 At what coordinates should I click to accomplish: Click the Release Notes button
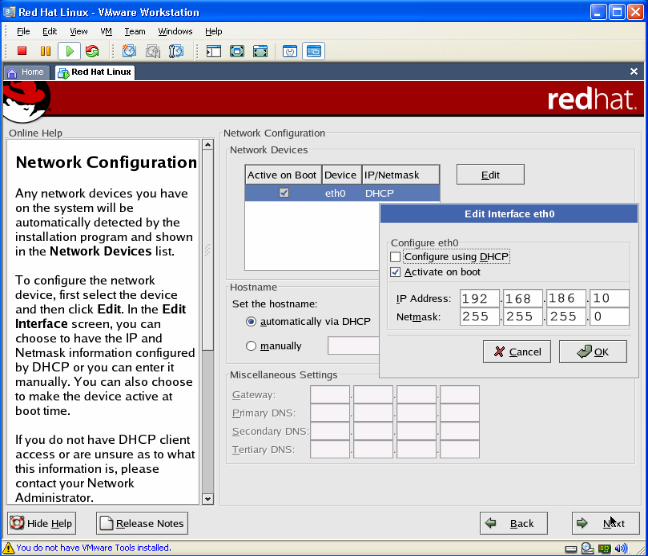141,523
